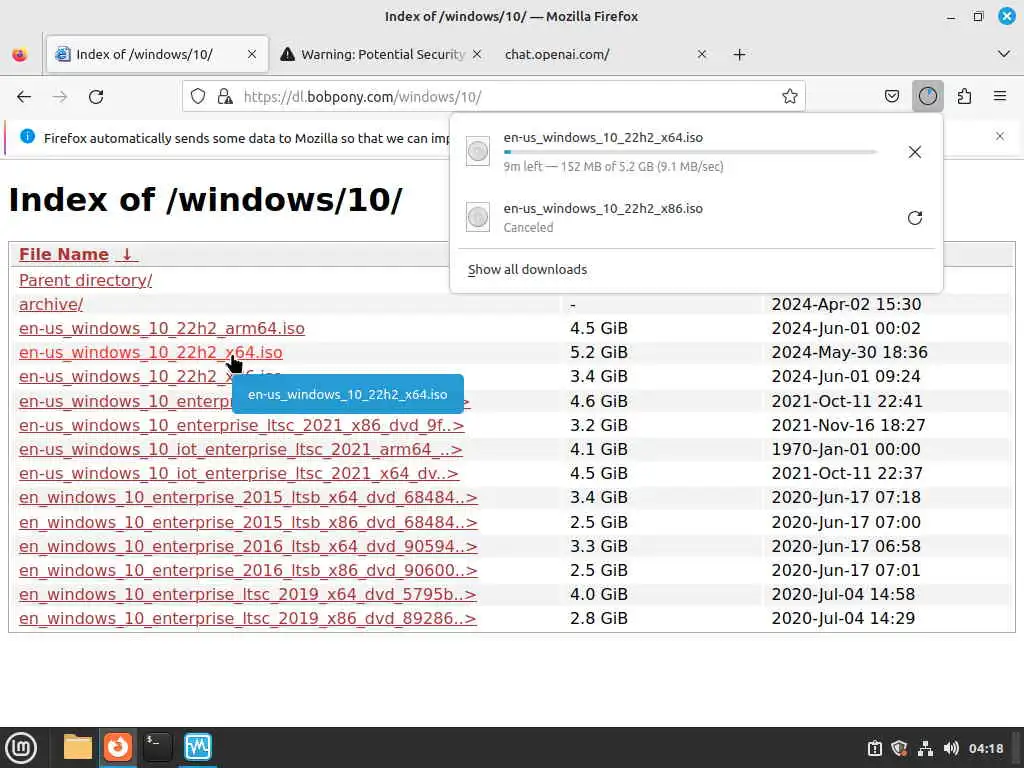This screenshot has height=768, width=1024.
Task: Download enterprise_ltsc_2021_x86_dvd link
Action: pyautogui.click(x=242, y=426)
